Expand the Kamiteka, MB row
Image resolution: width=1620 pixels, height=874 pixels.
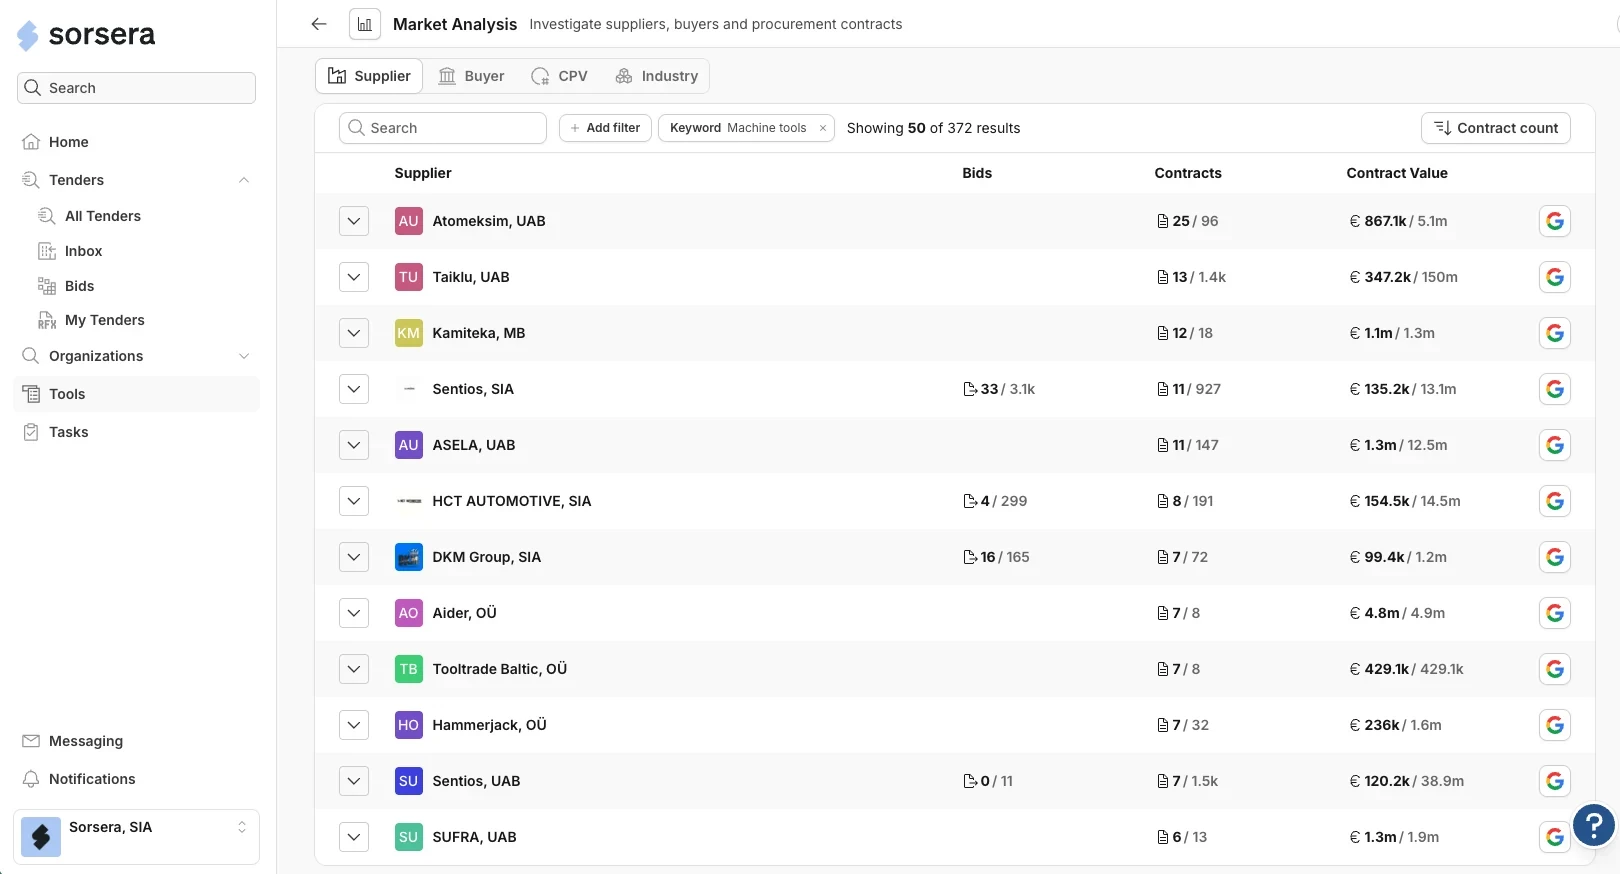point(354,333)
